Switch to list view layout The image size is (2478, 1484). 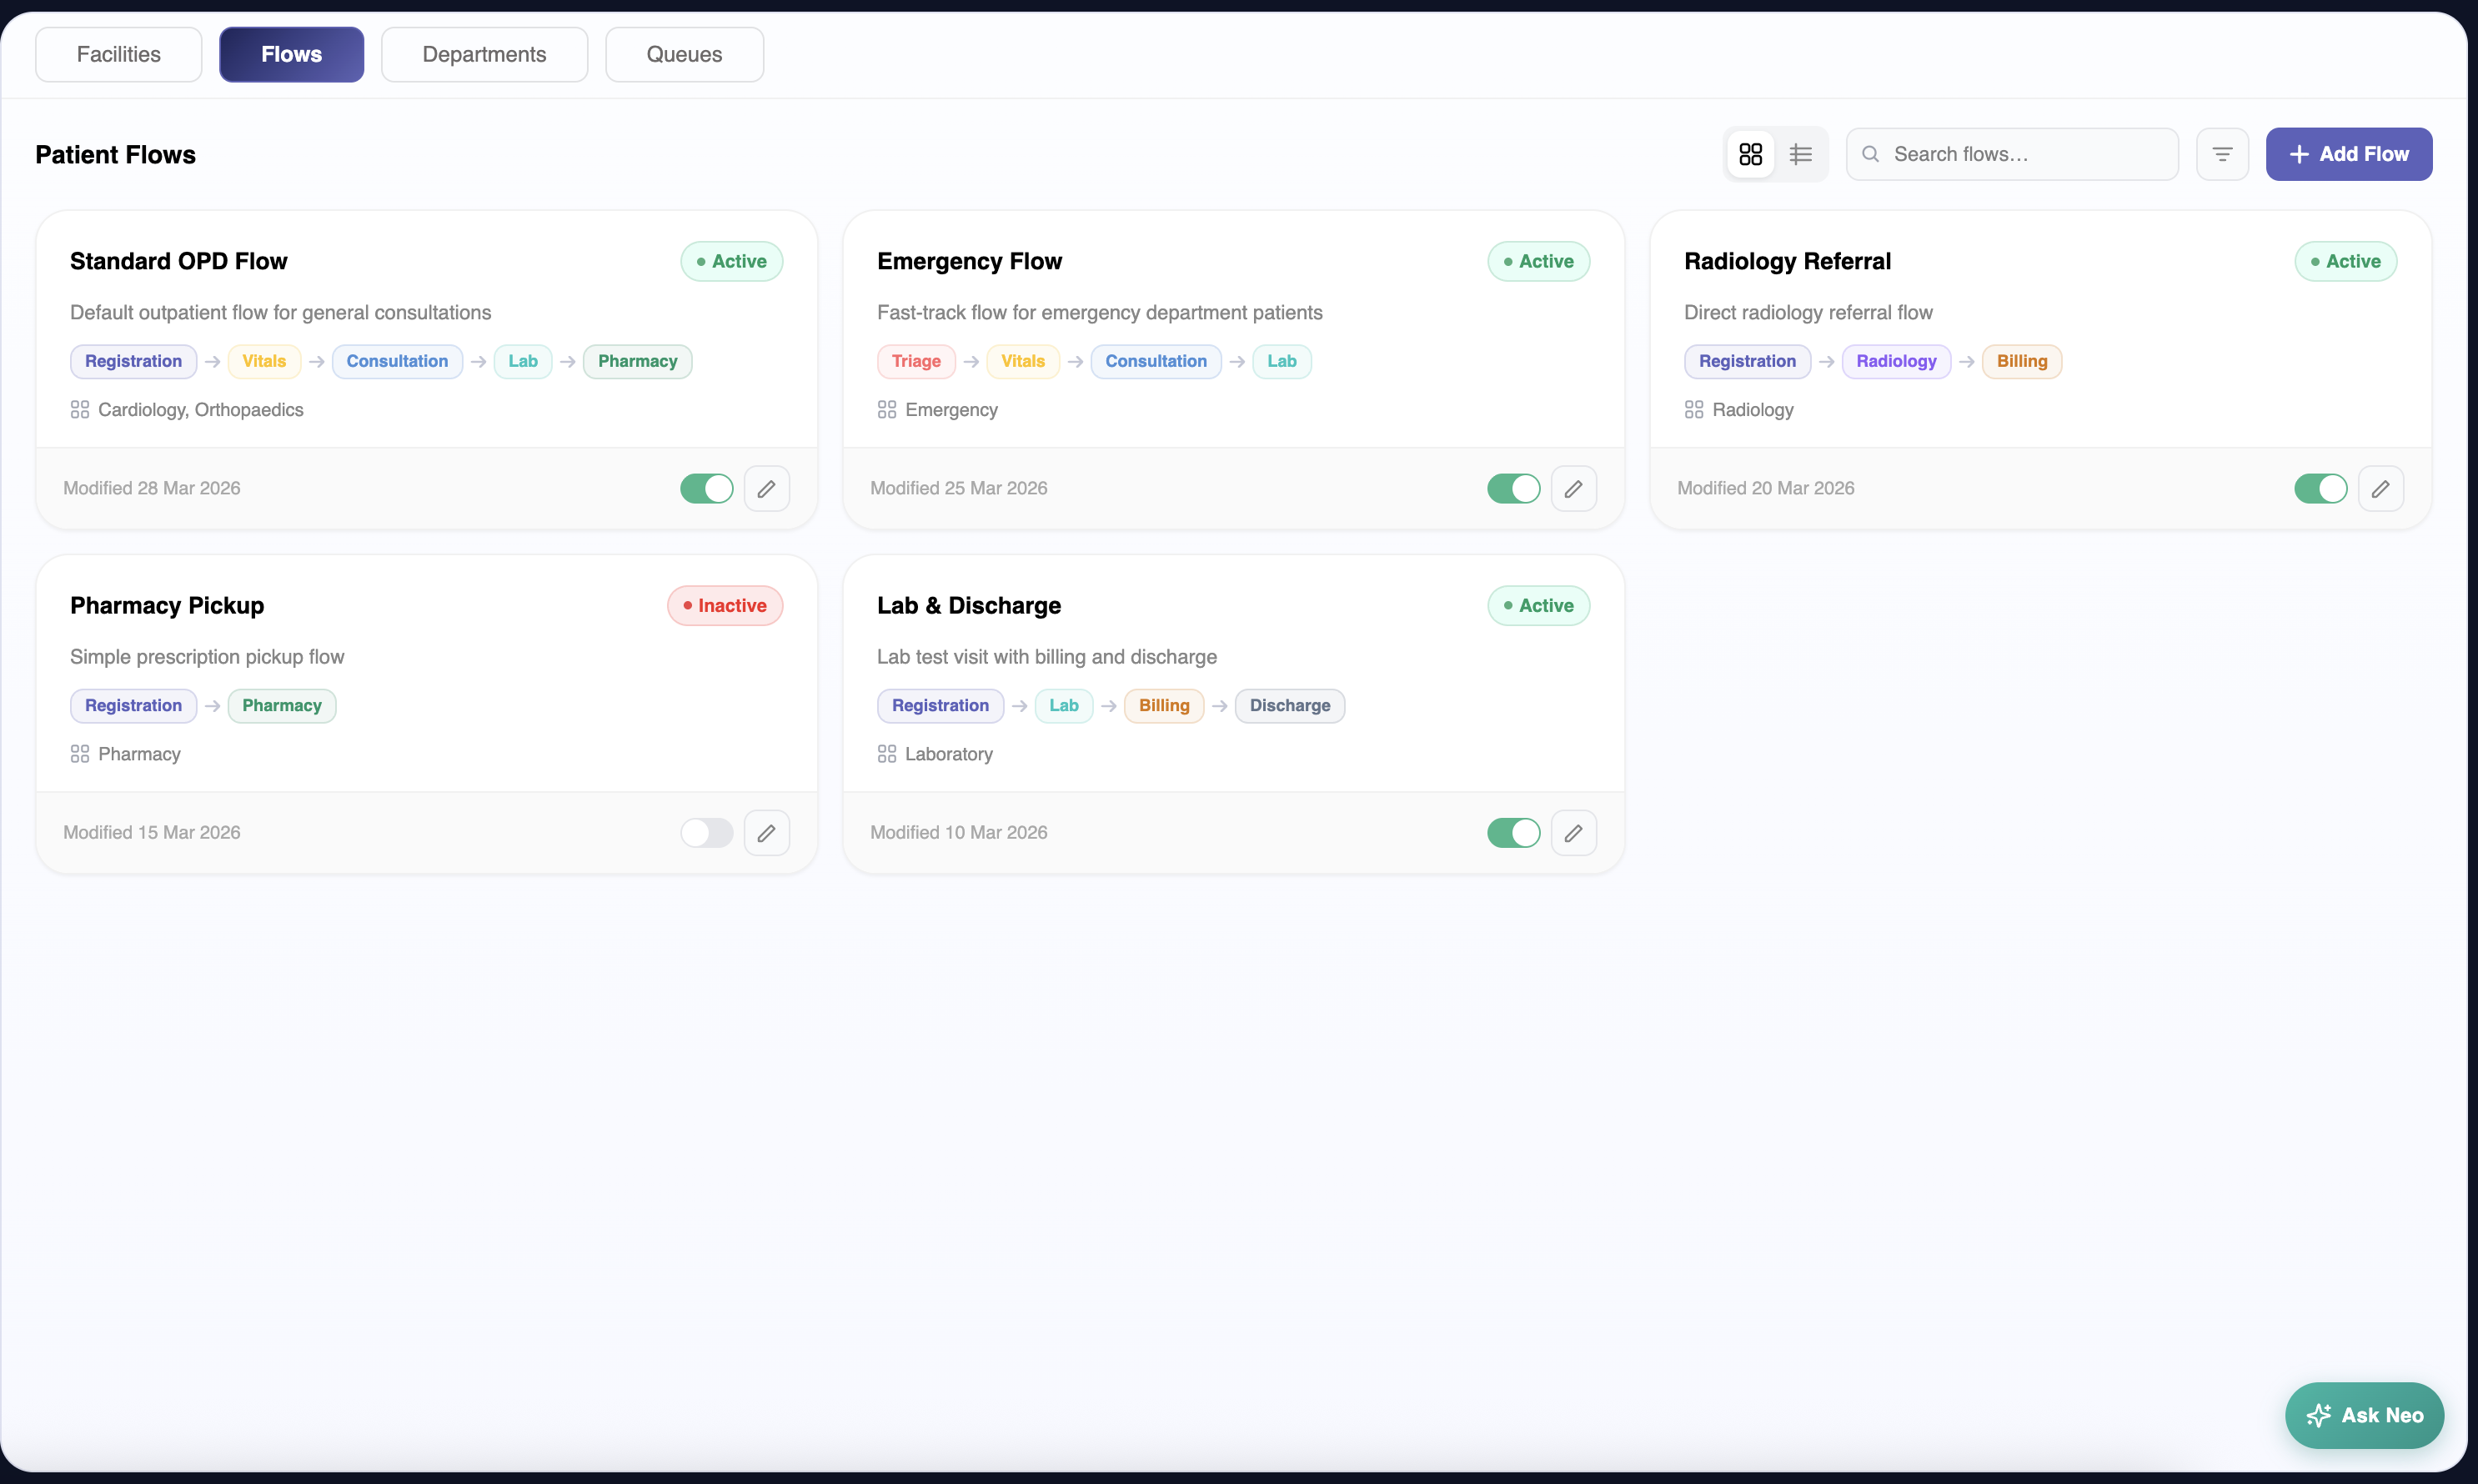[1800, 154]
